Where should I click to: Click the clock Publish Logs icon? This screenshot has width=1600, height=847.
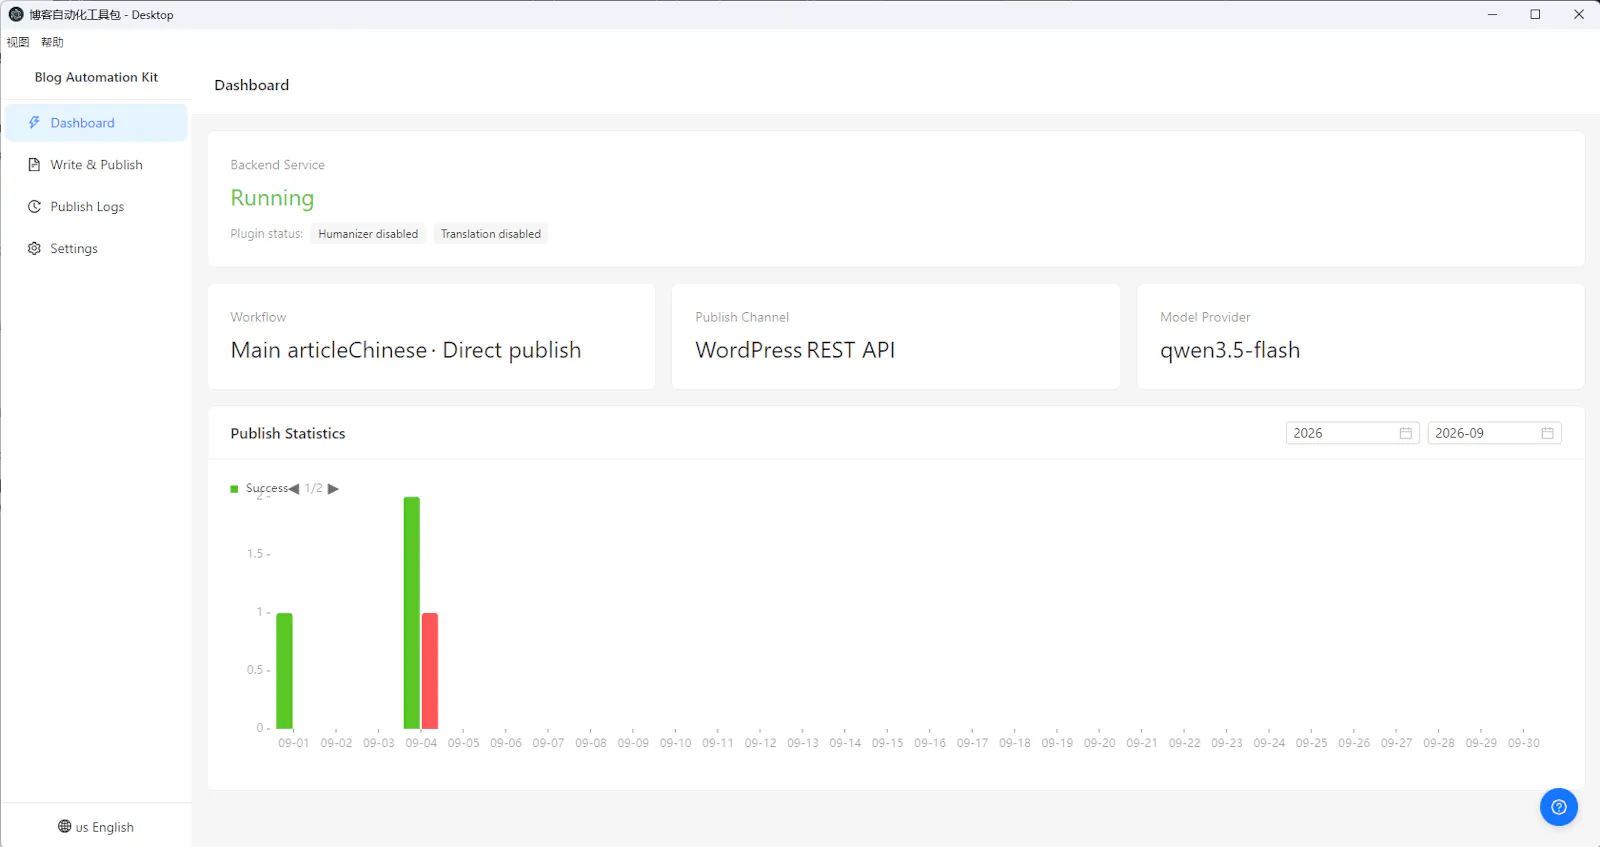click(34, 207)
